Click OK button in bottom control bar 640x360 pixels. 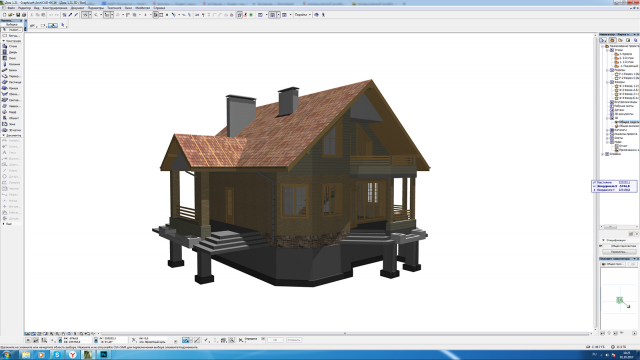[275, 340]
